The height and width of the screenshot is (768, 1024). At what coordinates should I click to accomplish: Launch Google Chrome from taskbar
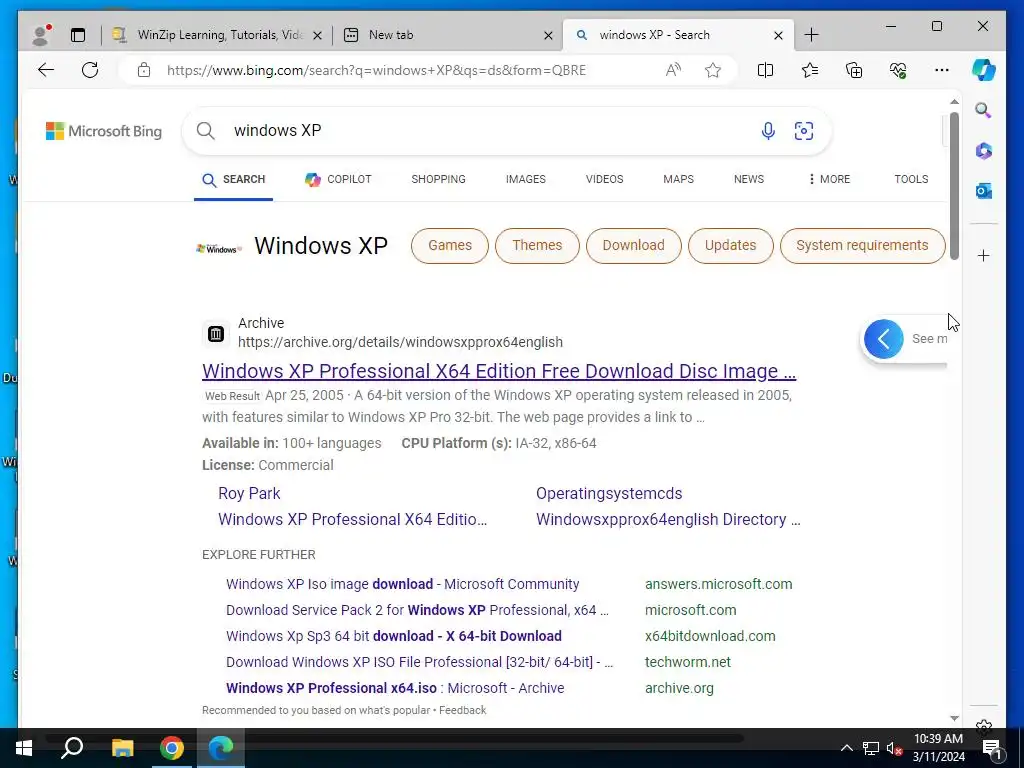172,748
